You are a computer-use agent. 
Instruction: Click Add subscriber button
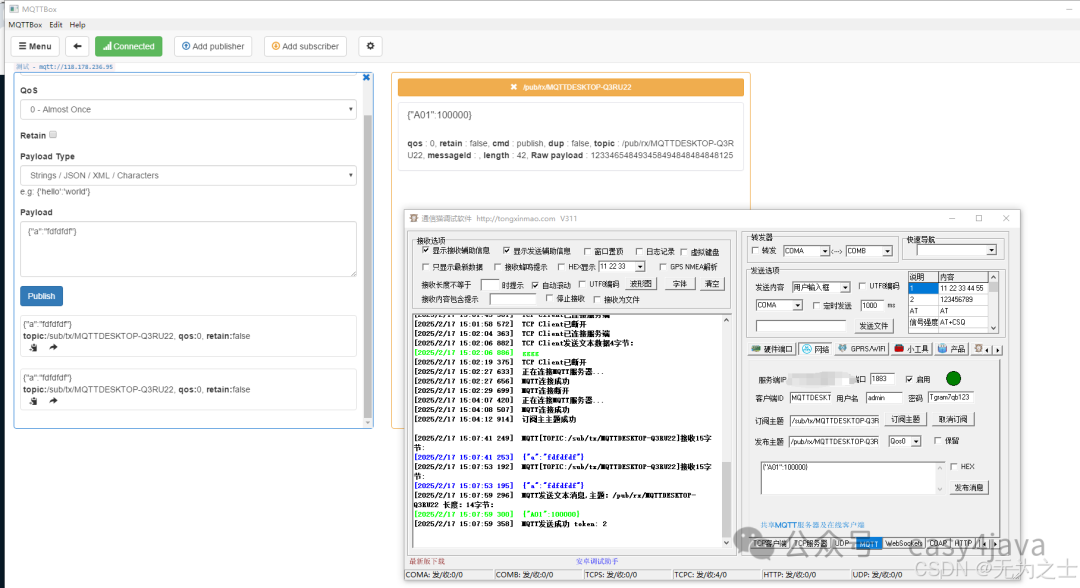305,46
